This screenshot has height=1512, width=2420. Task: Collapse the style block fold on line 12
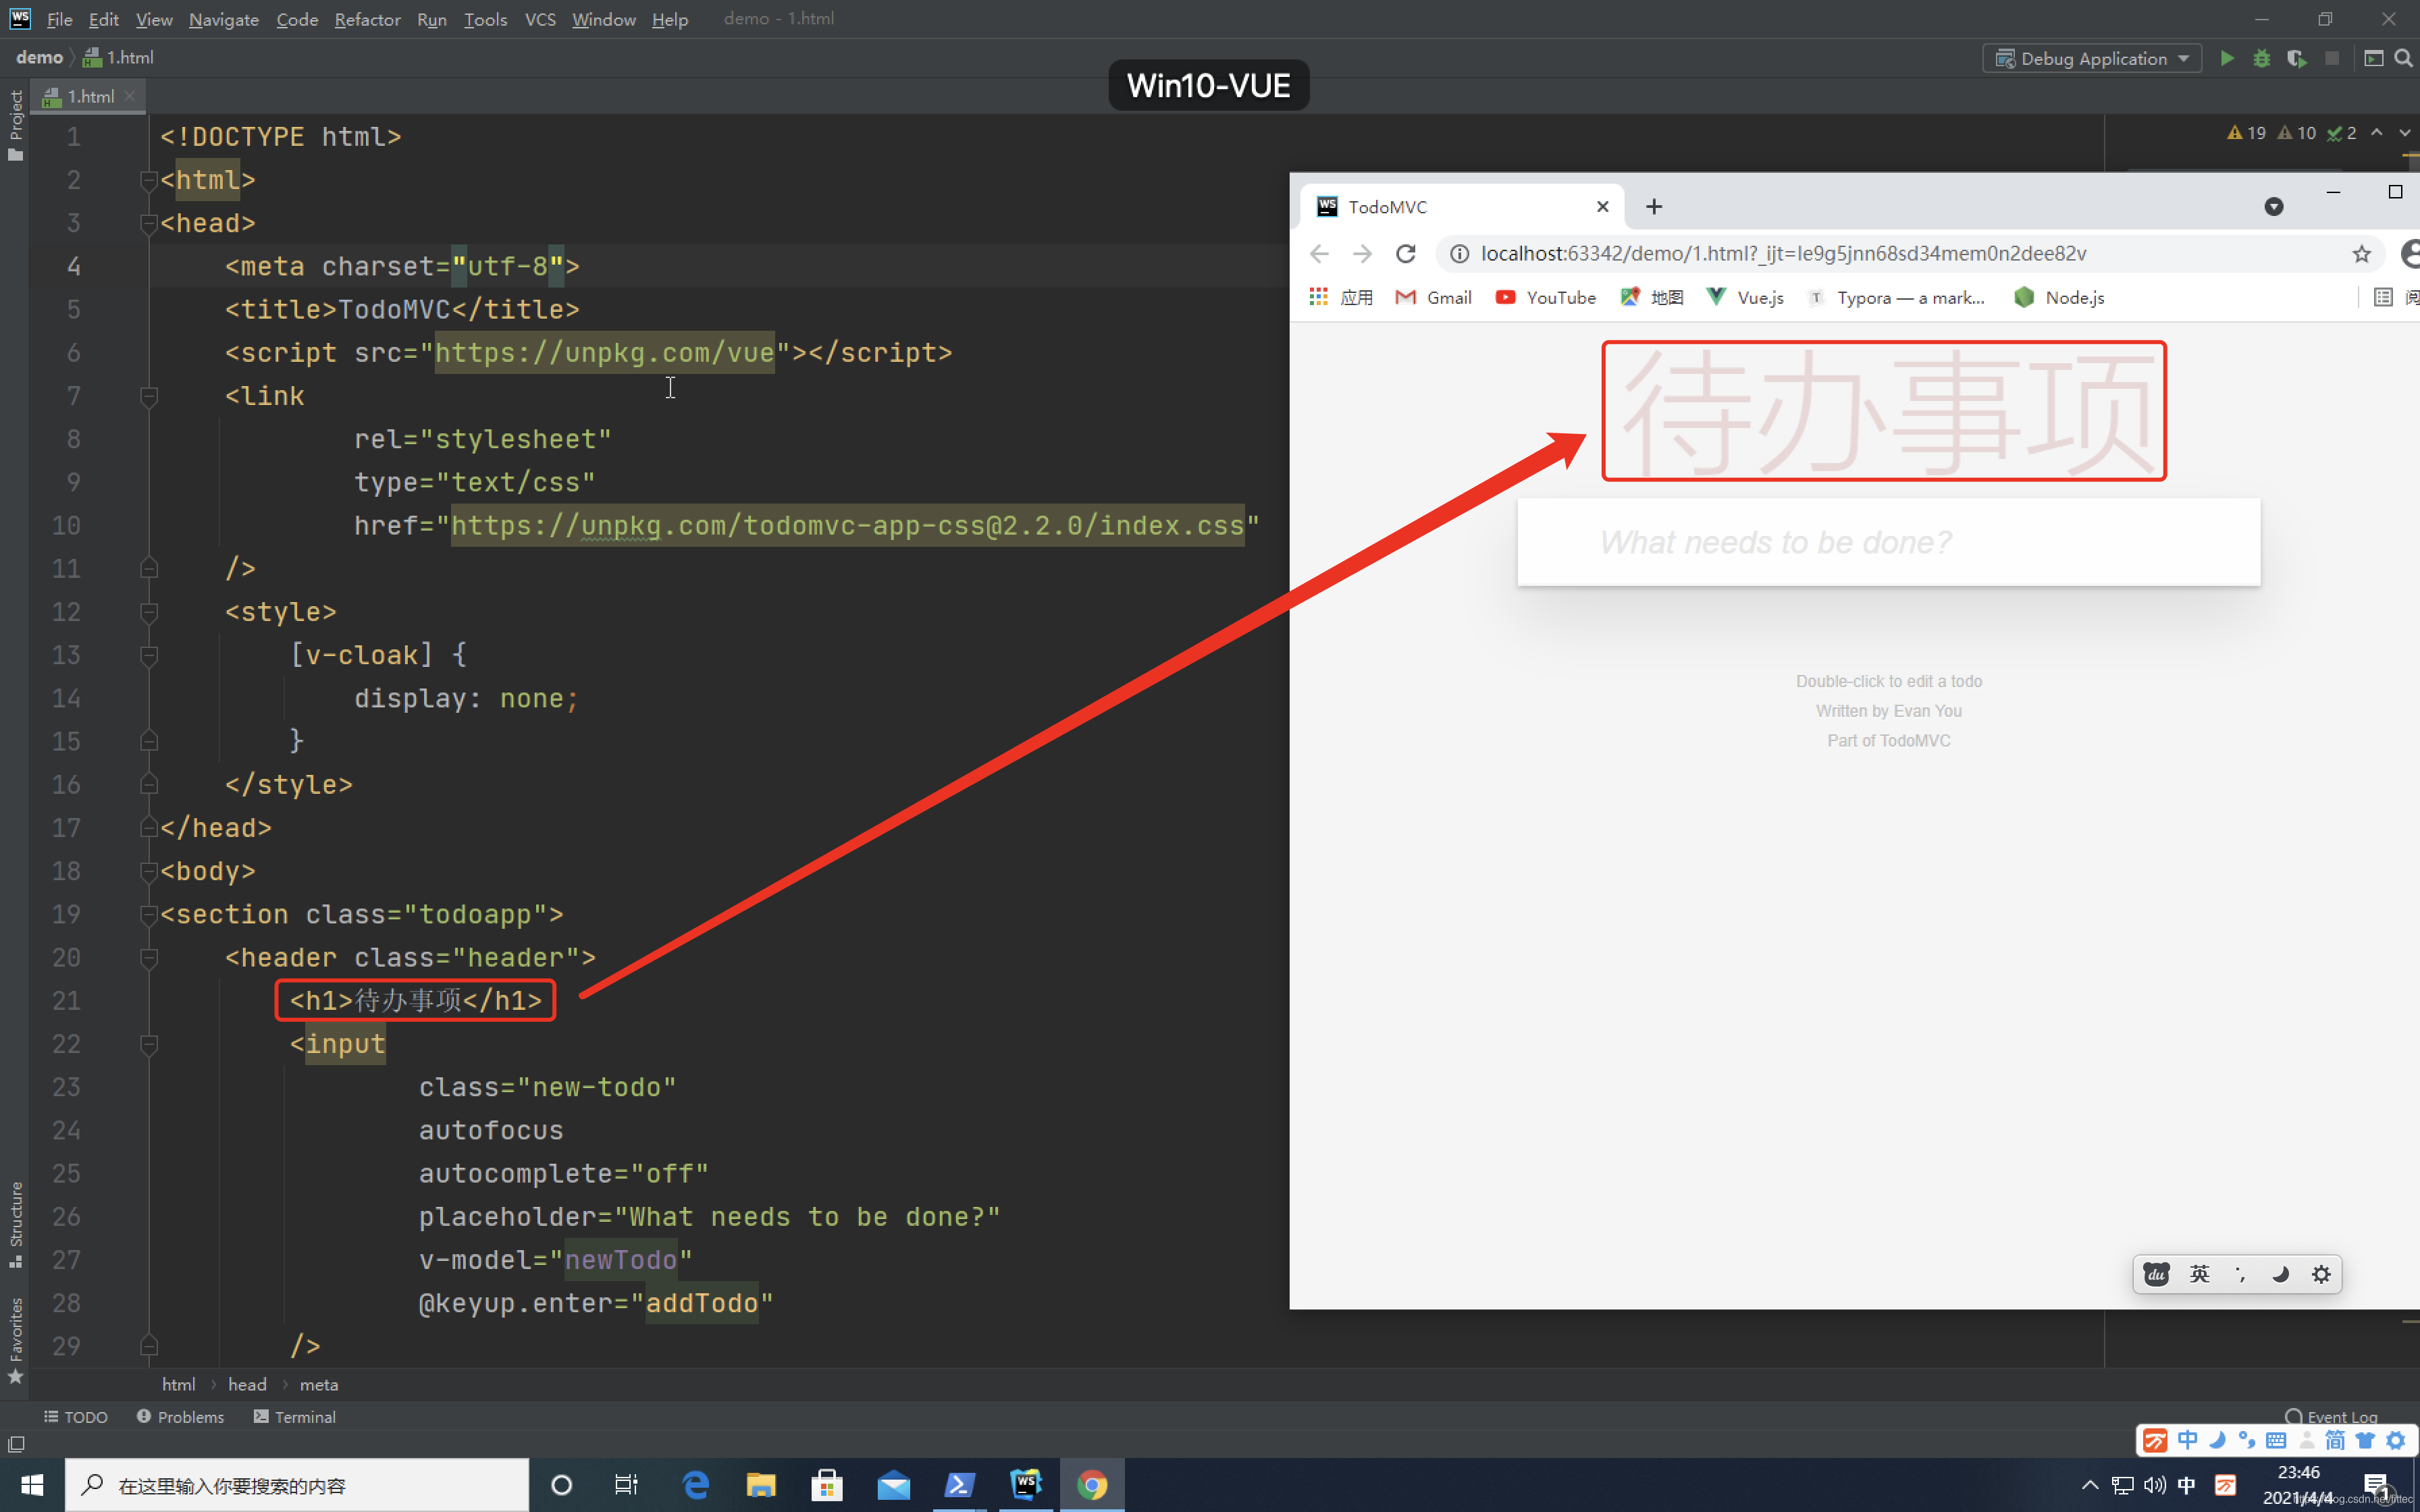pyautogui.click(x=149, y=612)
